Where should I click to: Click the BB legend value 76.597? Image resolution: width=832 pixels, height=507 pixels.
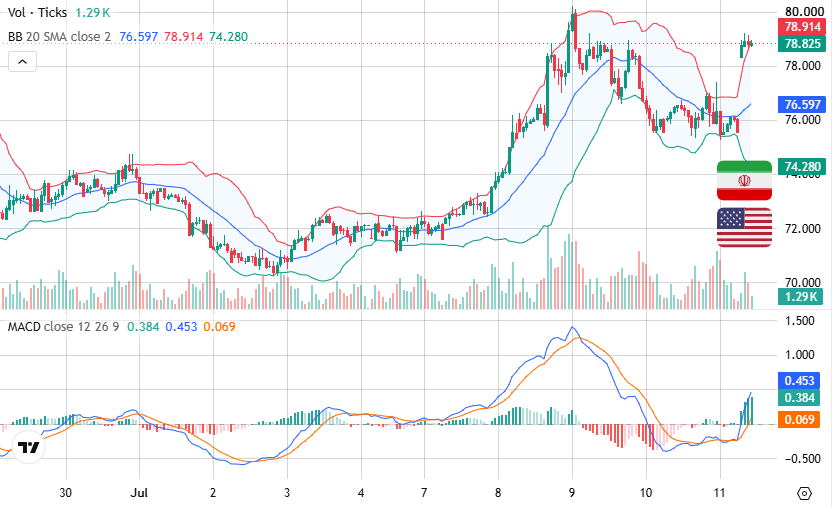[x=138, y=37]
